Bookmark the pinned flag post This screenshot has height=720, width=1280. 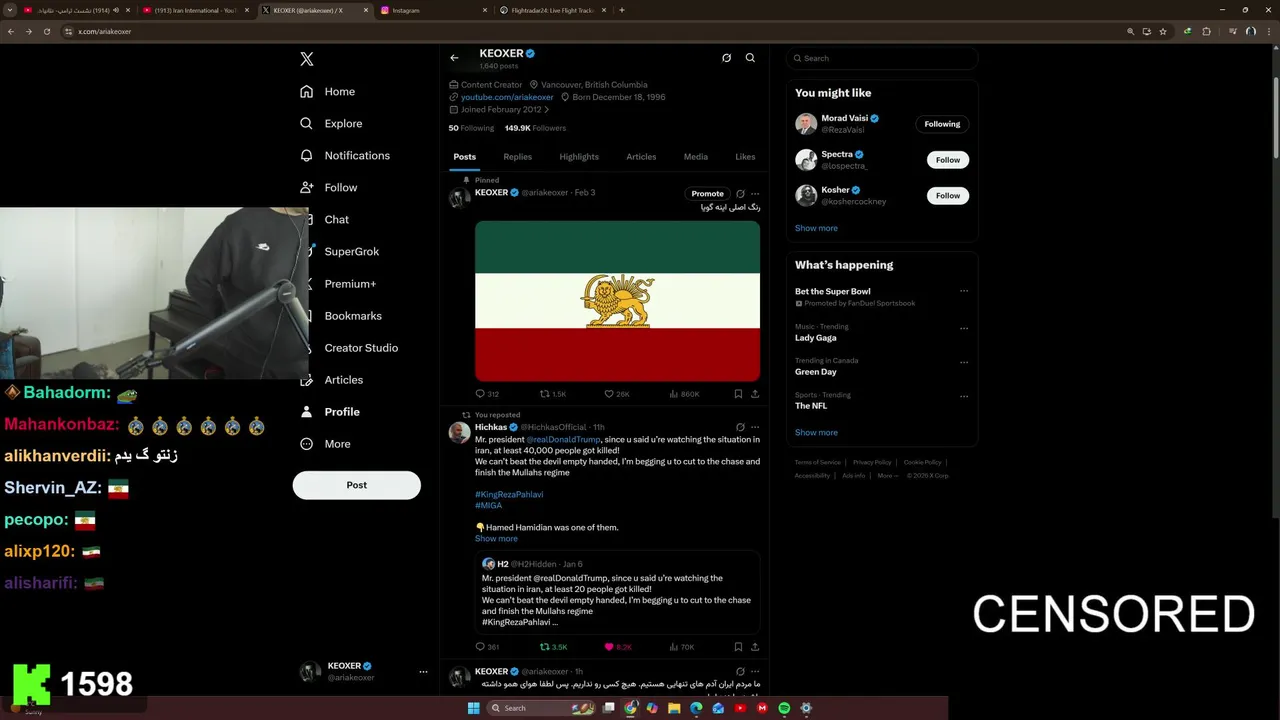[738, 394]
